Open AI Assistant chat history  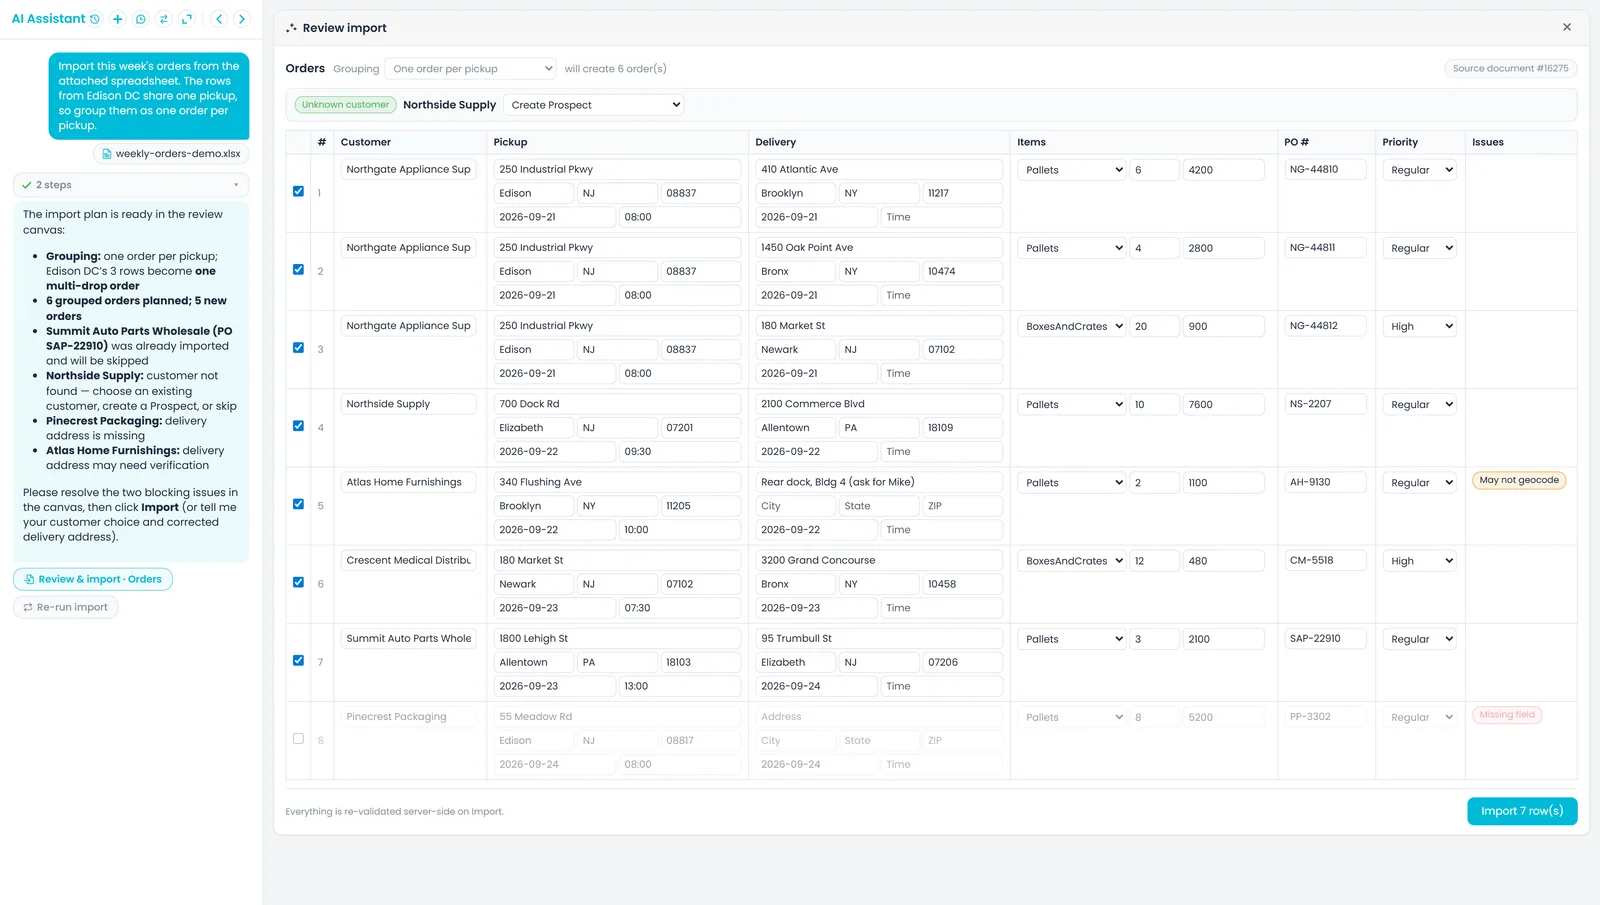point(95,19)
